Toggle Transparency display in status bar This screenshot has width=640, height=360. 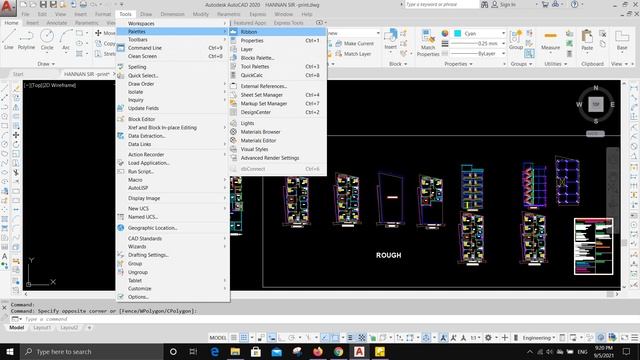[362, 338]
